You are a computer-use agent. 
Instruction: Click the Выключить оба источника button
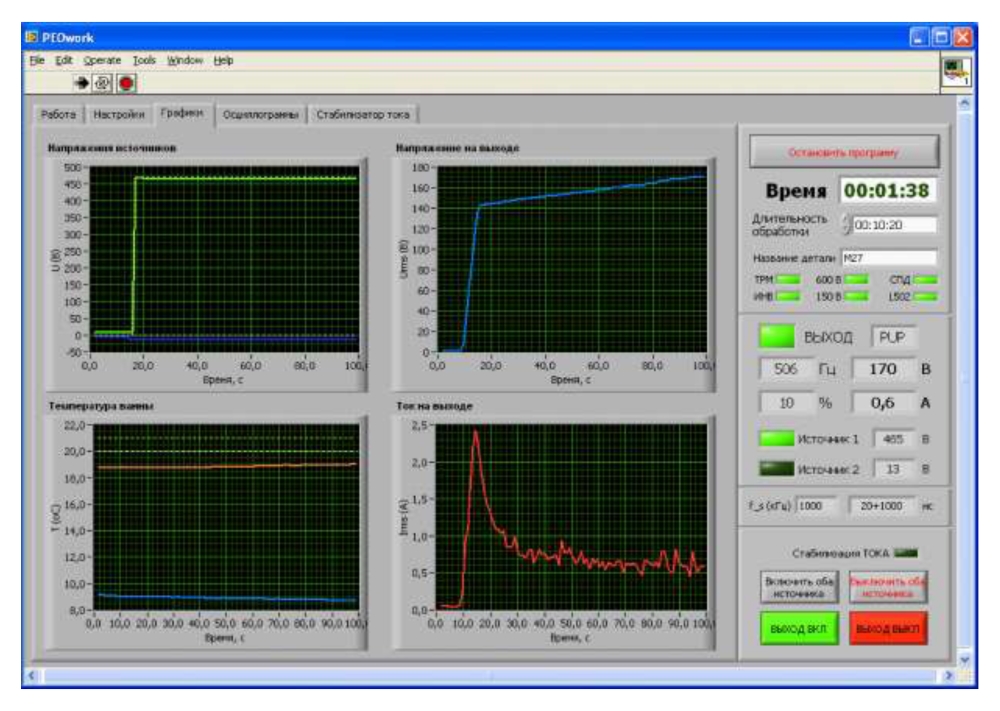point(888,587)
